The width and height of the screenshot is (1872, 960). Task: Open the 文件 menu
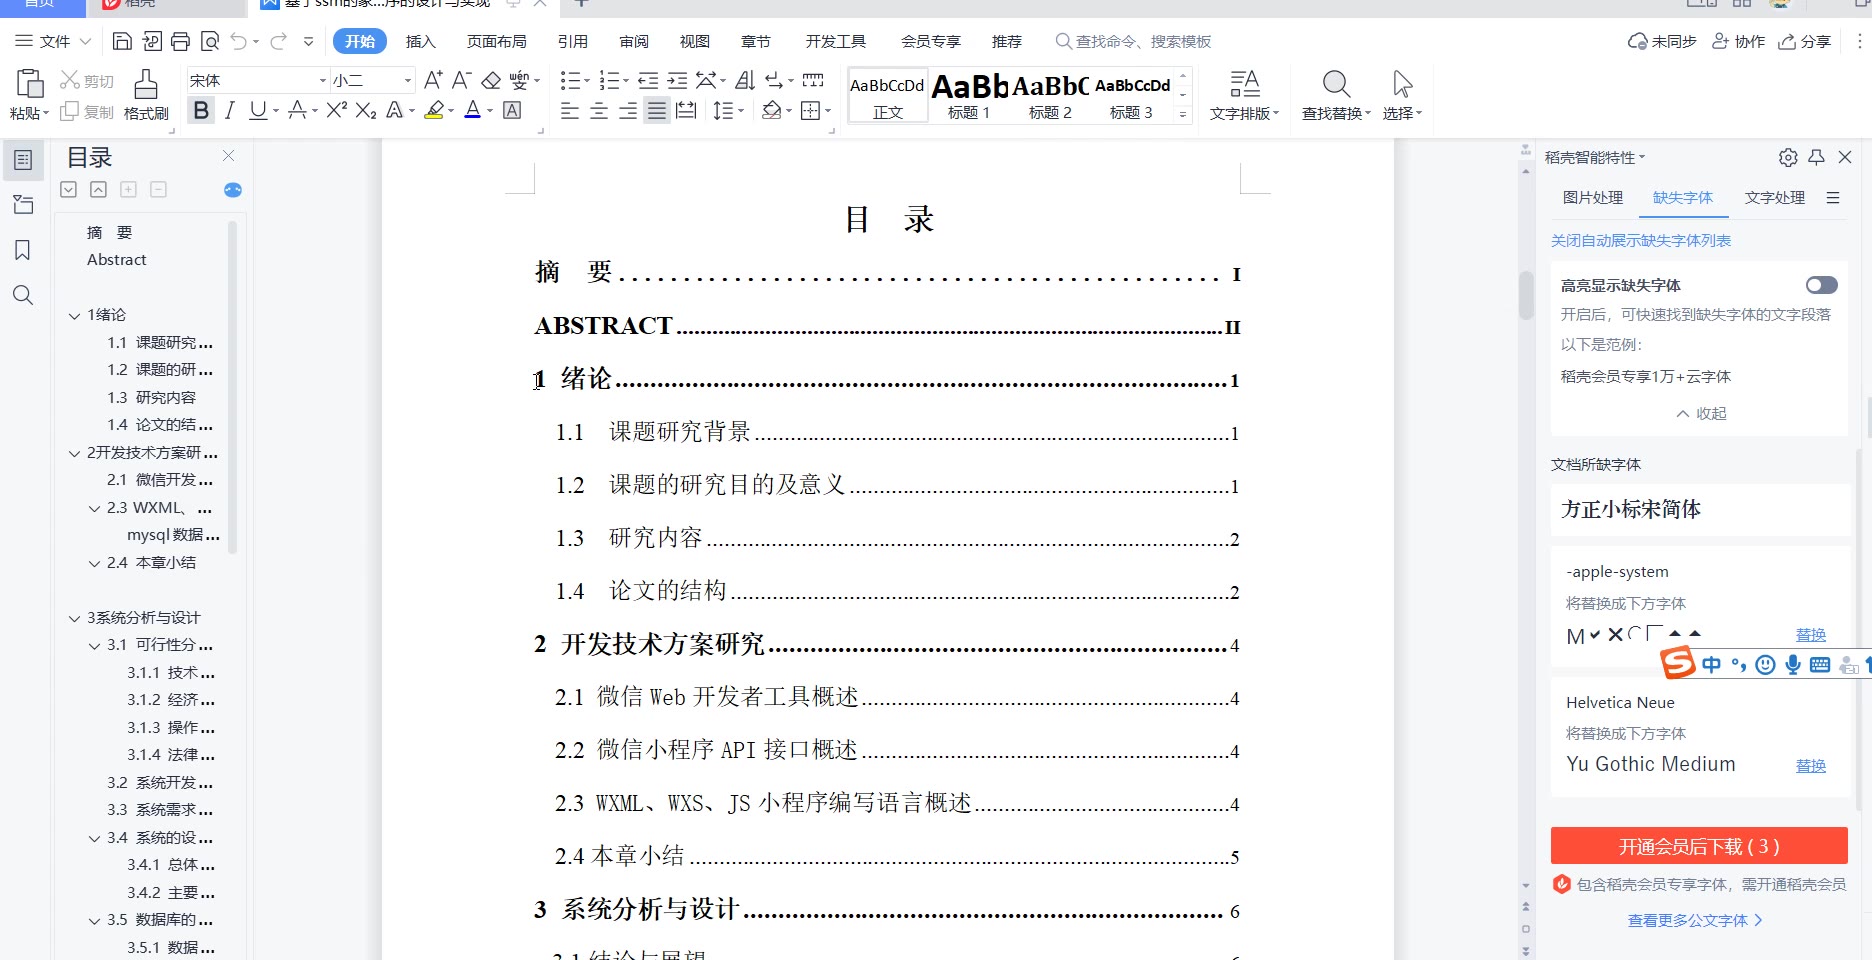click(x=54, y=41)
